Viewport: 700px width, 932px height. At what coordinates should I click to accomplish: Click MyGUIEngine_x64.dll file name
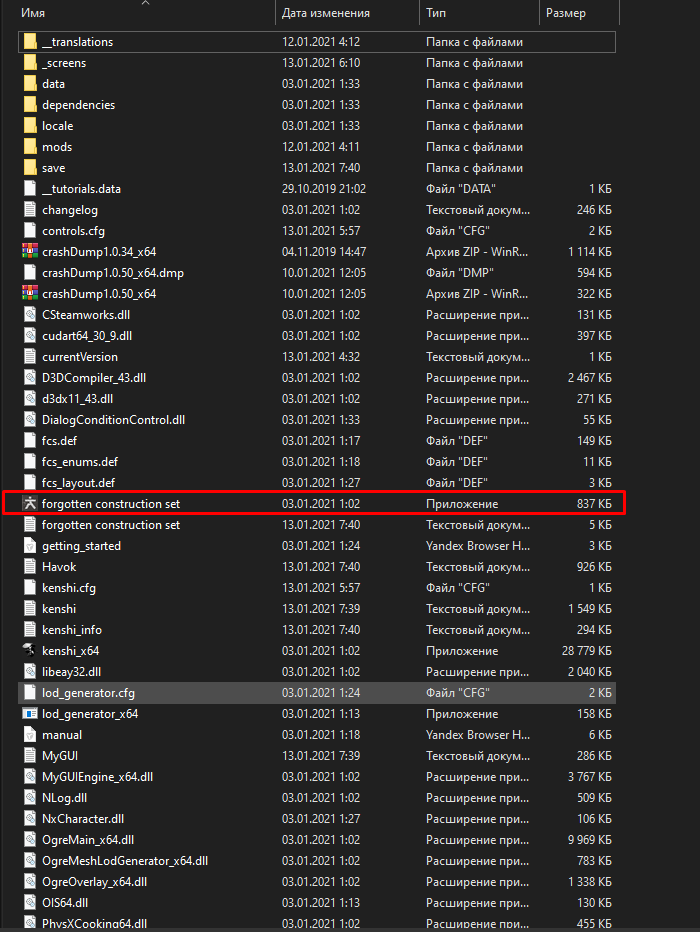97,777
